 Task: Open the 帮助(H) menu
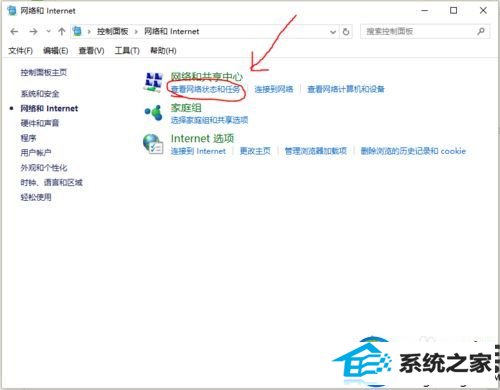click(163, 51)
